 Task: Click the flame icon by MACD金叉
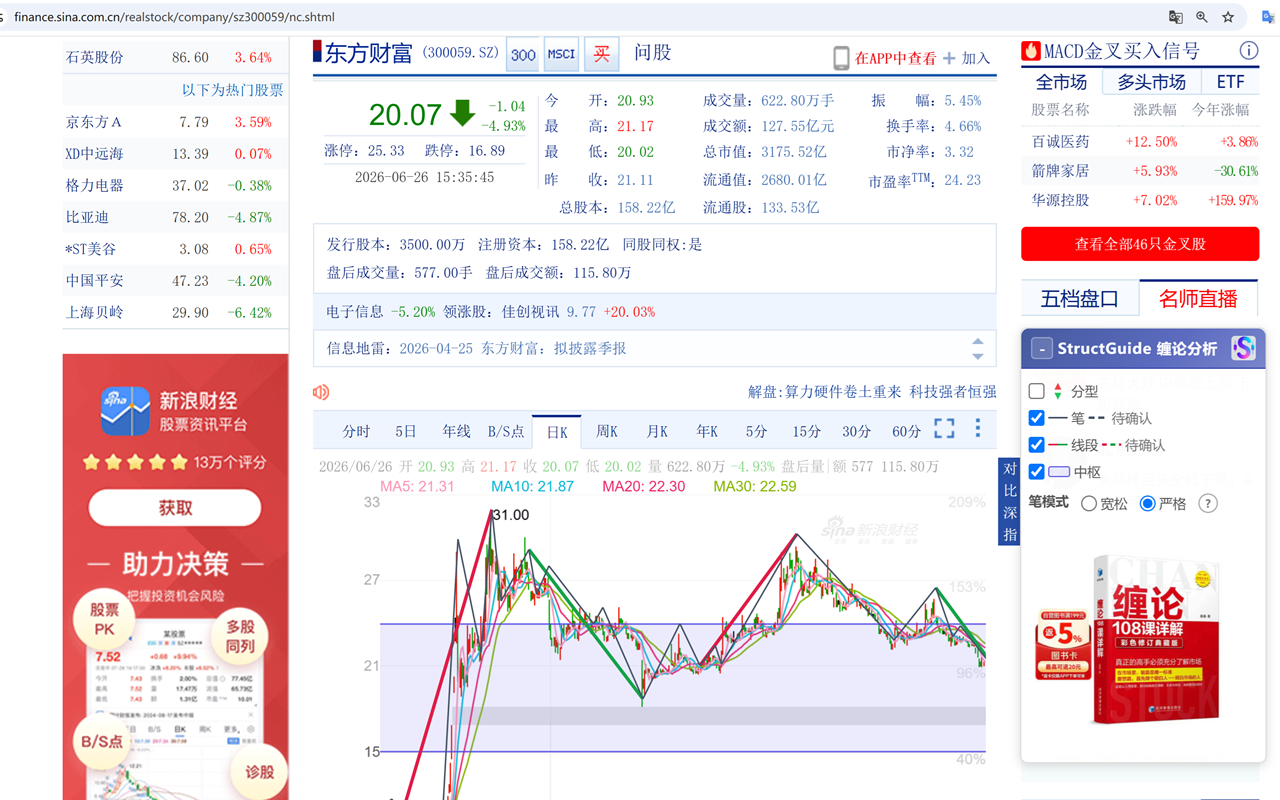1031,51
